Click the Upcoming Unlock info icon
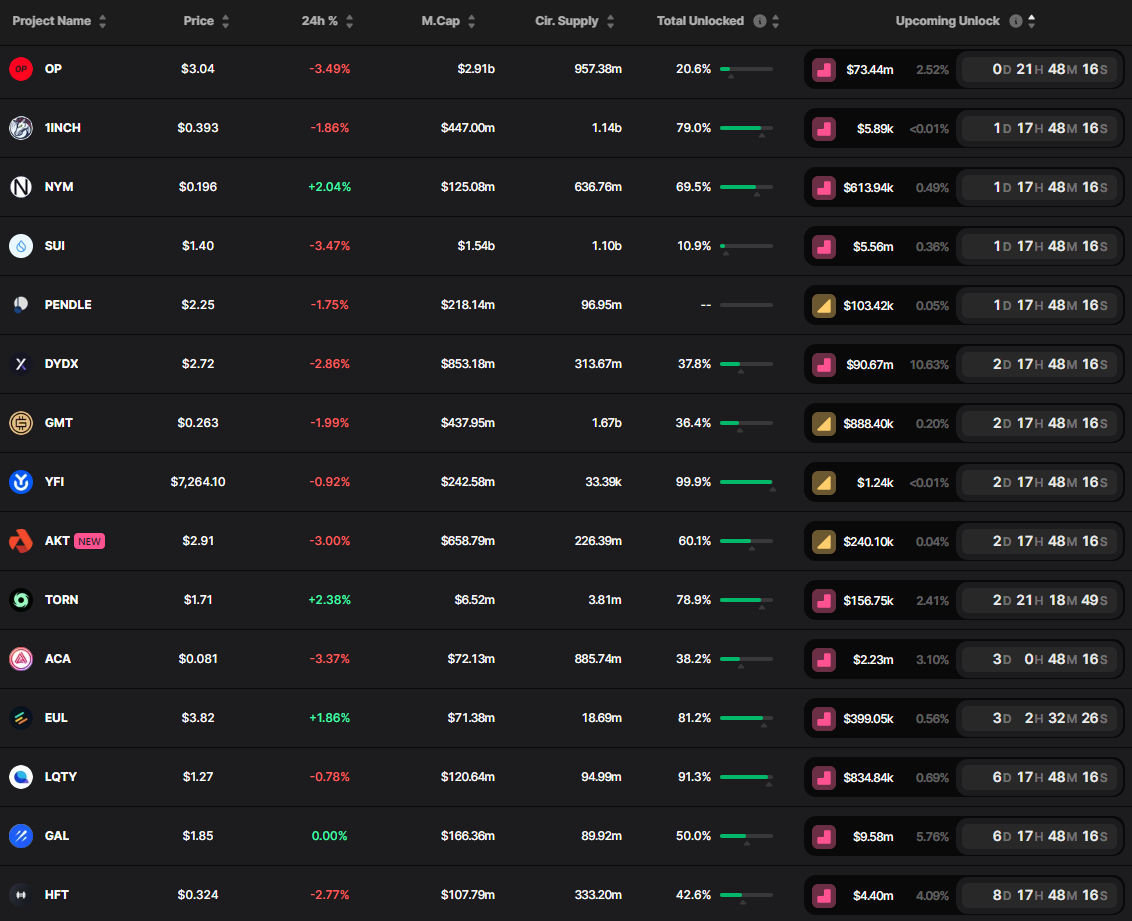This screenshot has height=921, width=1132. tap(1016, 21)
